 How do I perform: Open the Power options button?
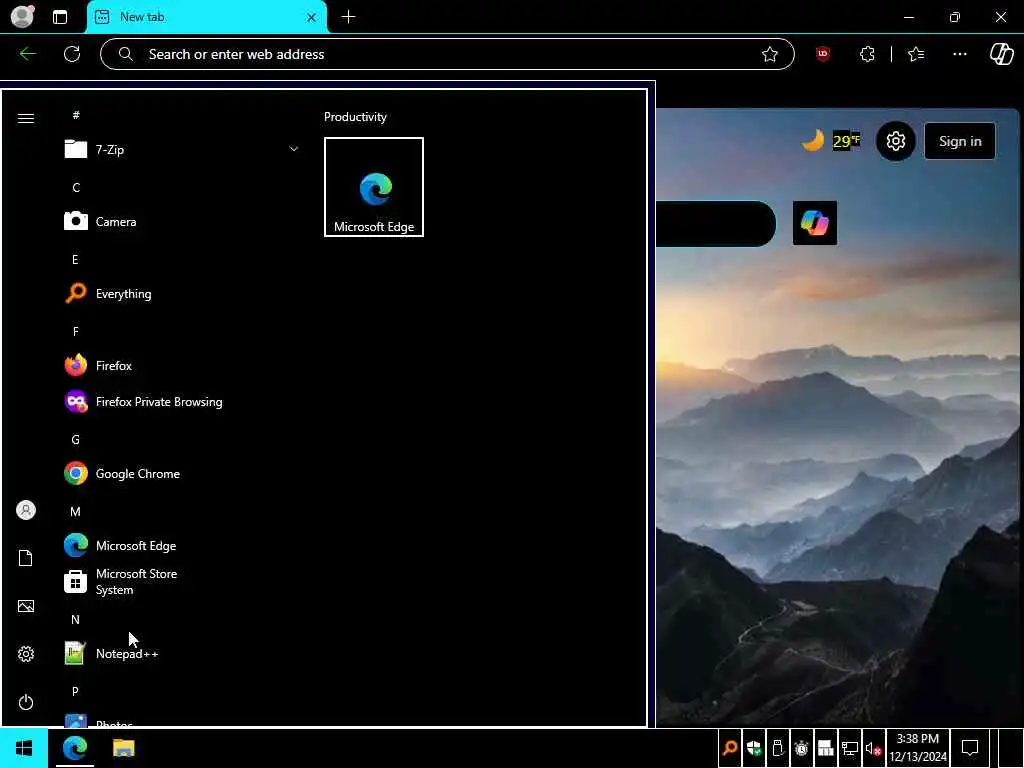[x=25, y=702]
